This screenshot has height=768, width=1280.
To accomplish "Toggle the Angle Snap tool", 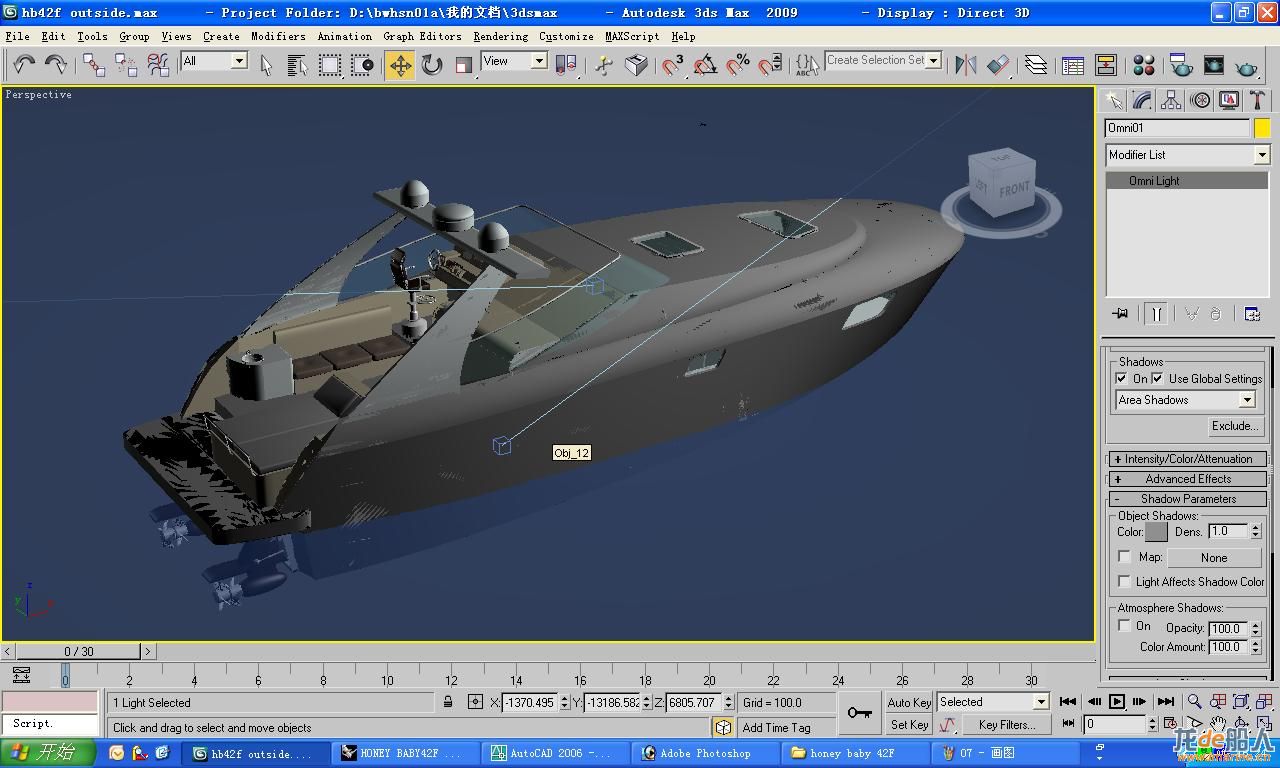I will point(705,65).
